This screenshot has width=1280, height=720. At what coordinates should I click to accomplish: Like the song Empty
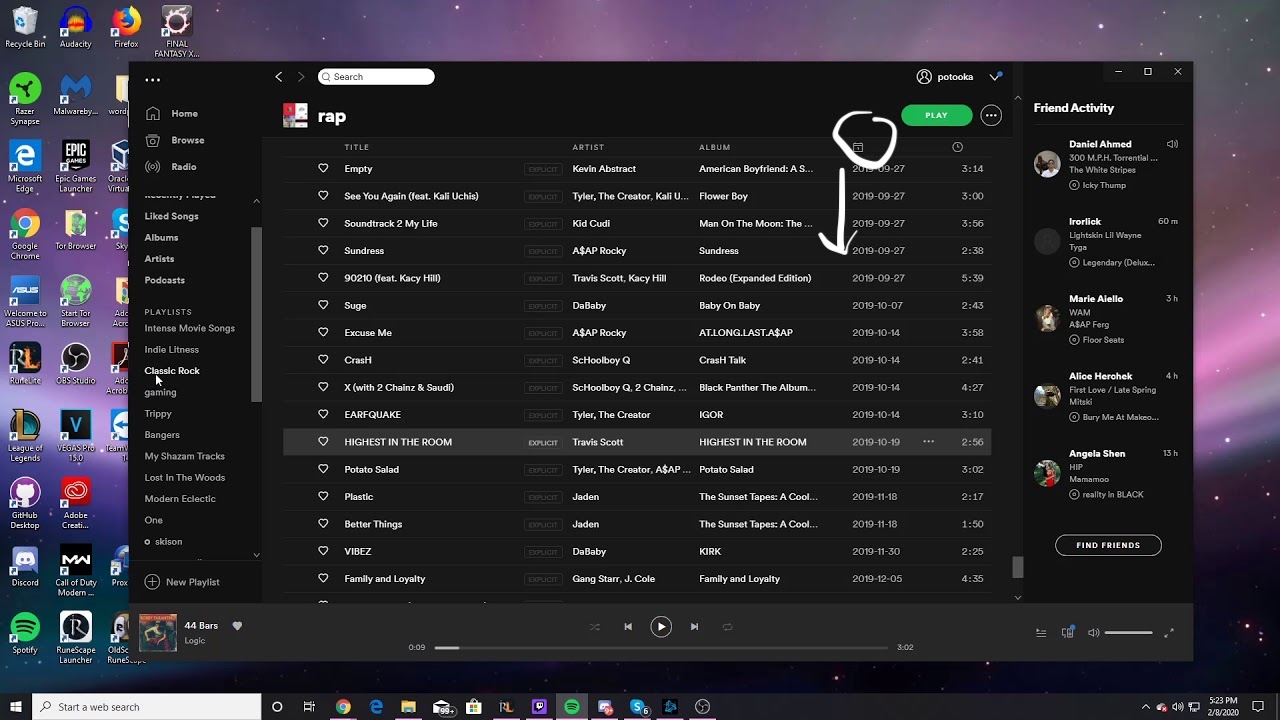[323, 169]
